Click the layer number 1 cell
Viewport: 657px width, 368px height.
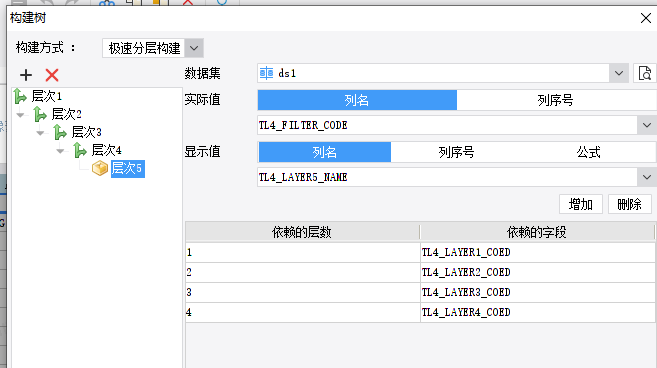tap(303, 252)
